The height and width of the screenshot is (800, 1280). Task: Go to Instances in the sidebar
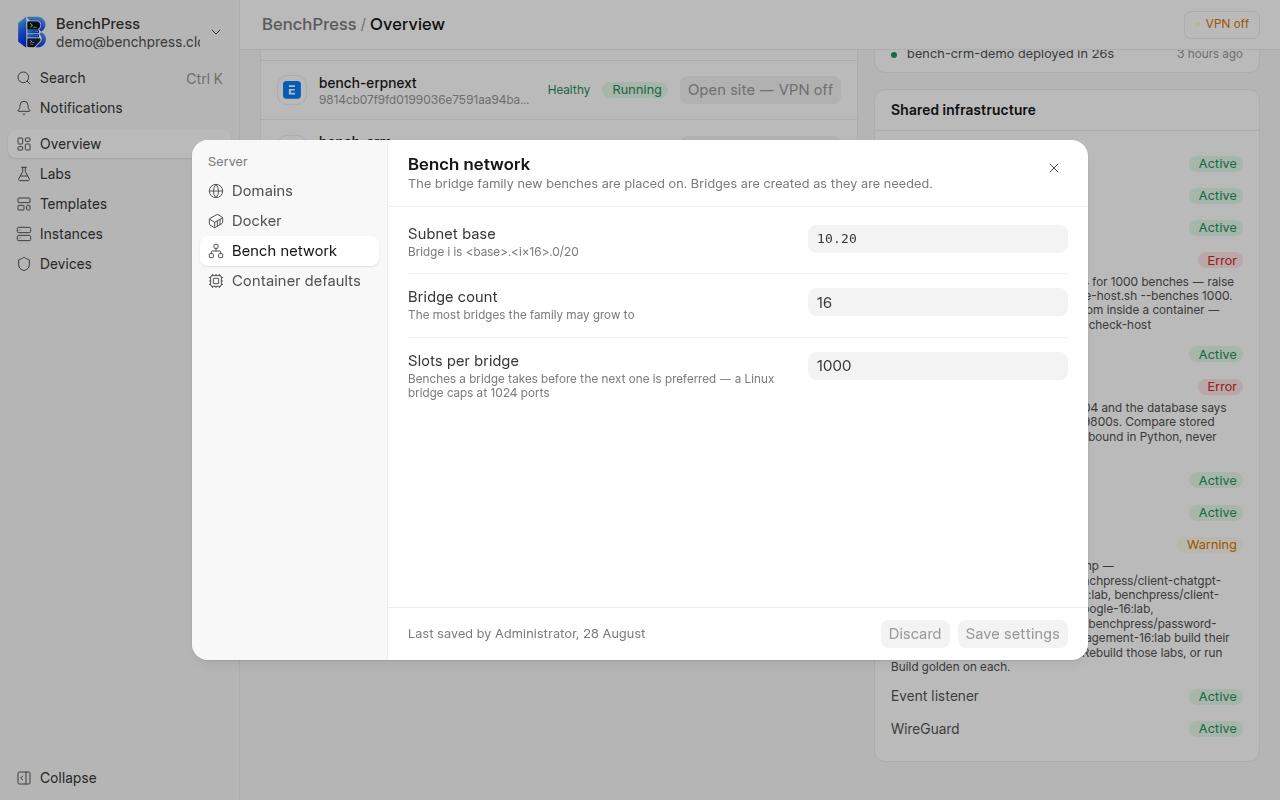pos(119,234)
